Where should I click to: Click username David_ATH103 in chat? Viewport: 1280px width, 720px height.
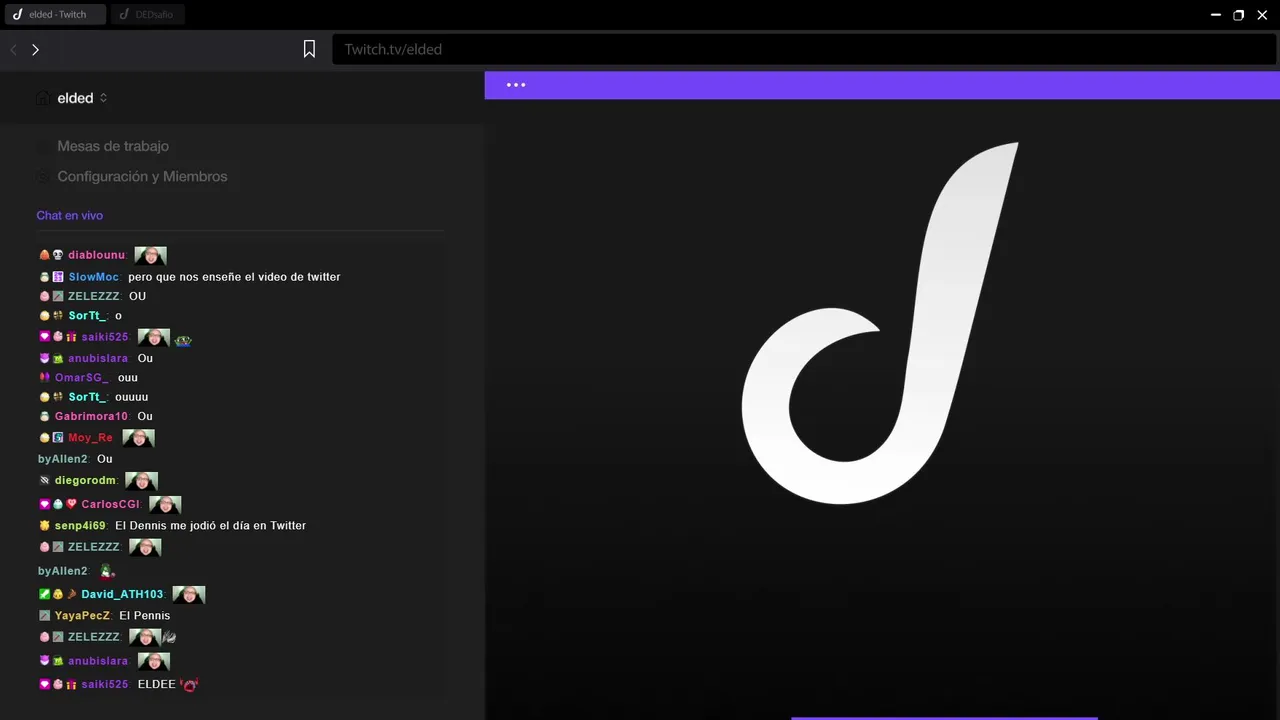coord(122,595)
